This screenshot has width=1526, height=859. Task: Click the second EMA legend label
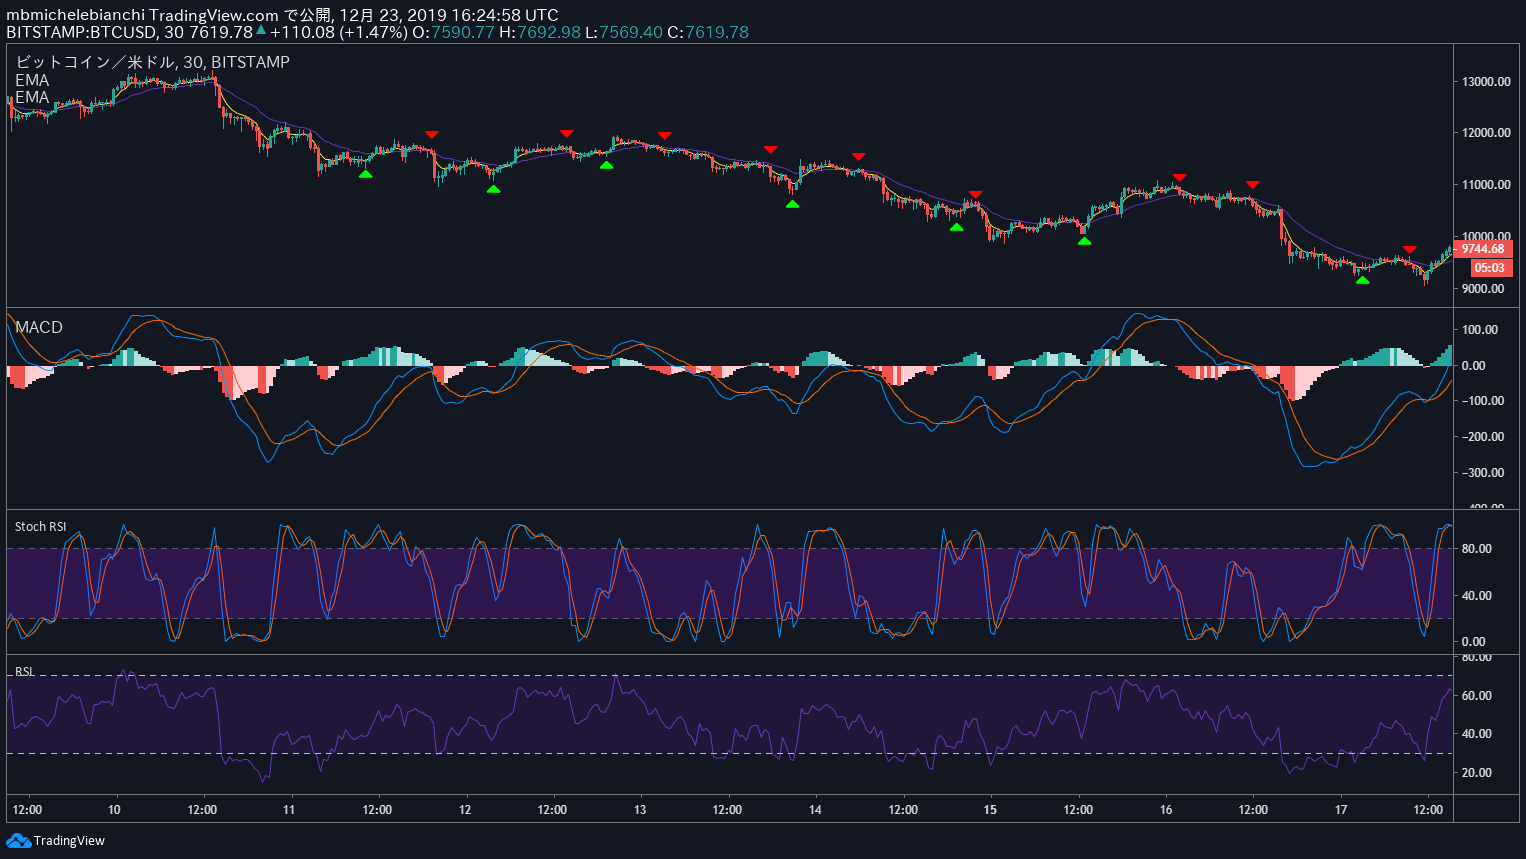32,97
